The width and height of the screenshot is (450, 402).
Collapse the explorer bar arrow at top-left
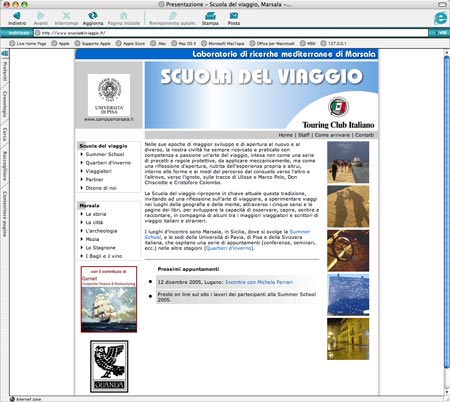pyautogui.click(x=4, y=53)
